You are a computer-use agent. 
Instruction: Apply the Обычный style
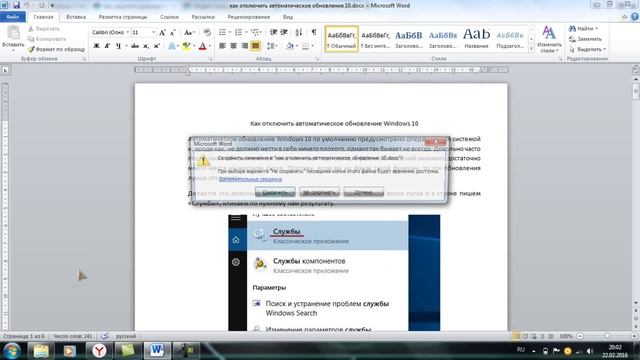click(342, 38)
